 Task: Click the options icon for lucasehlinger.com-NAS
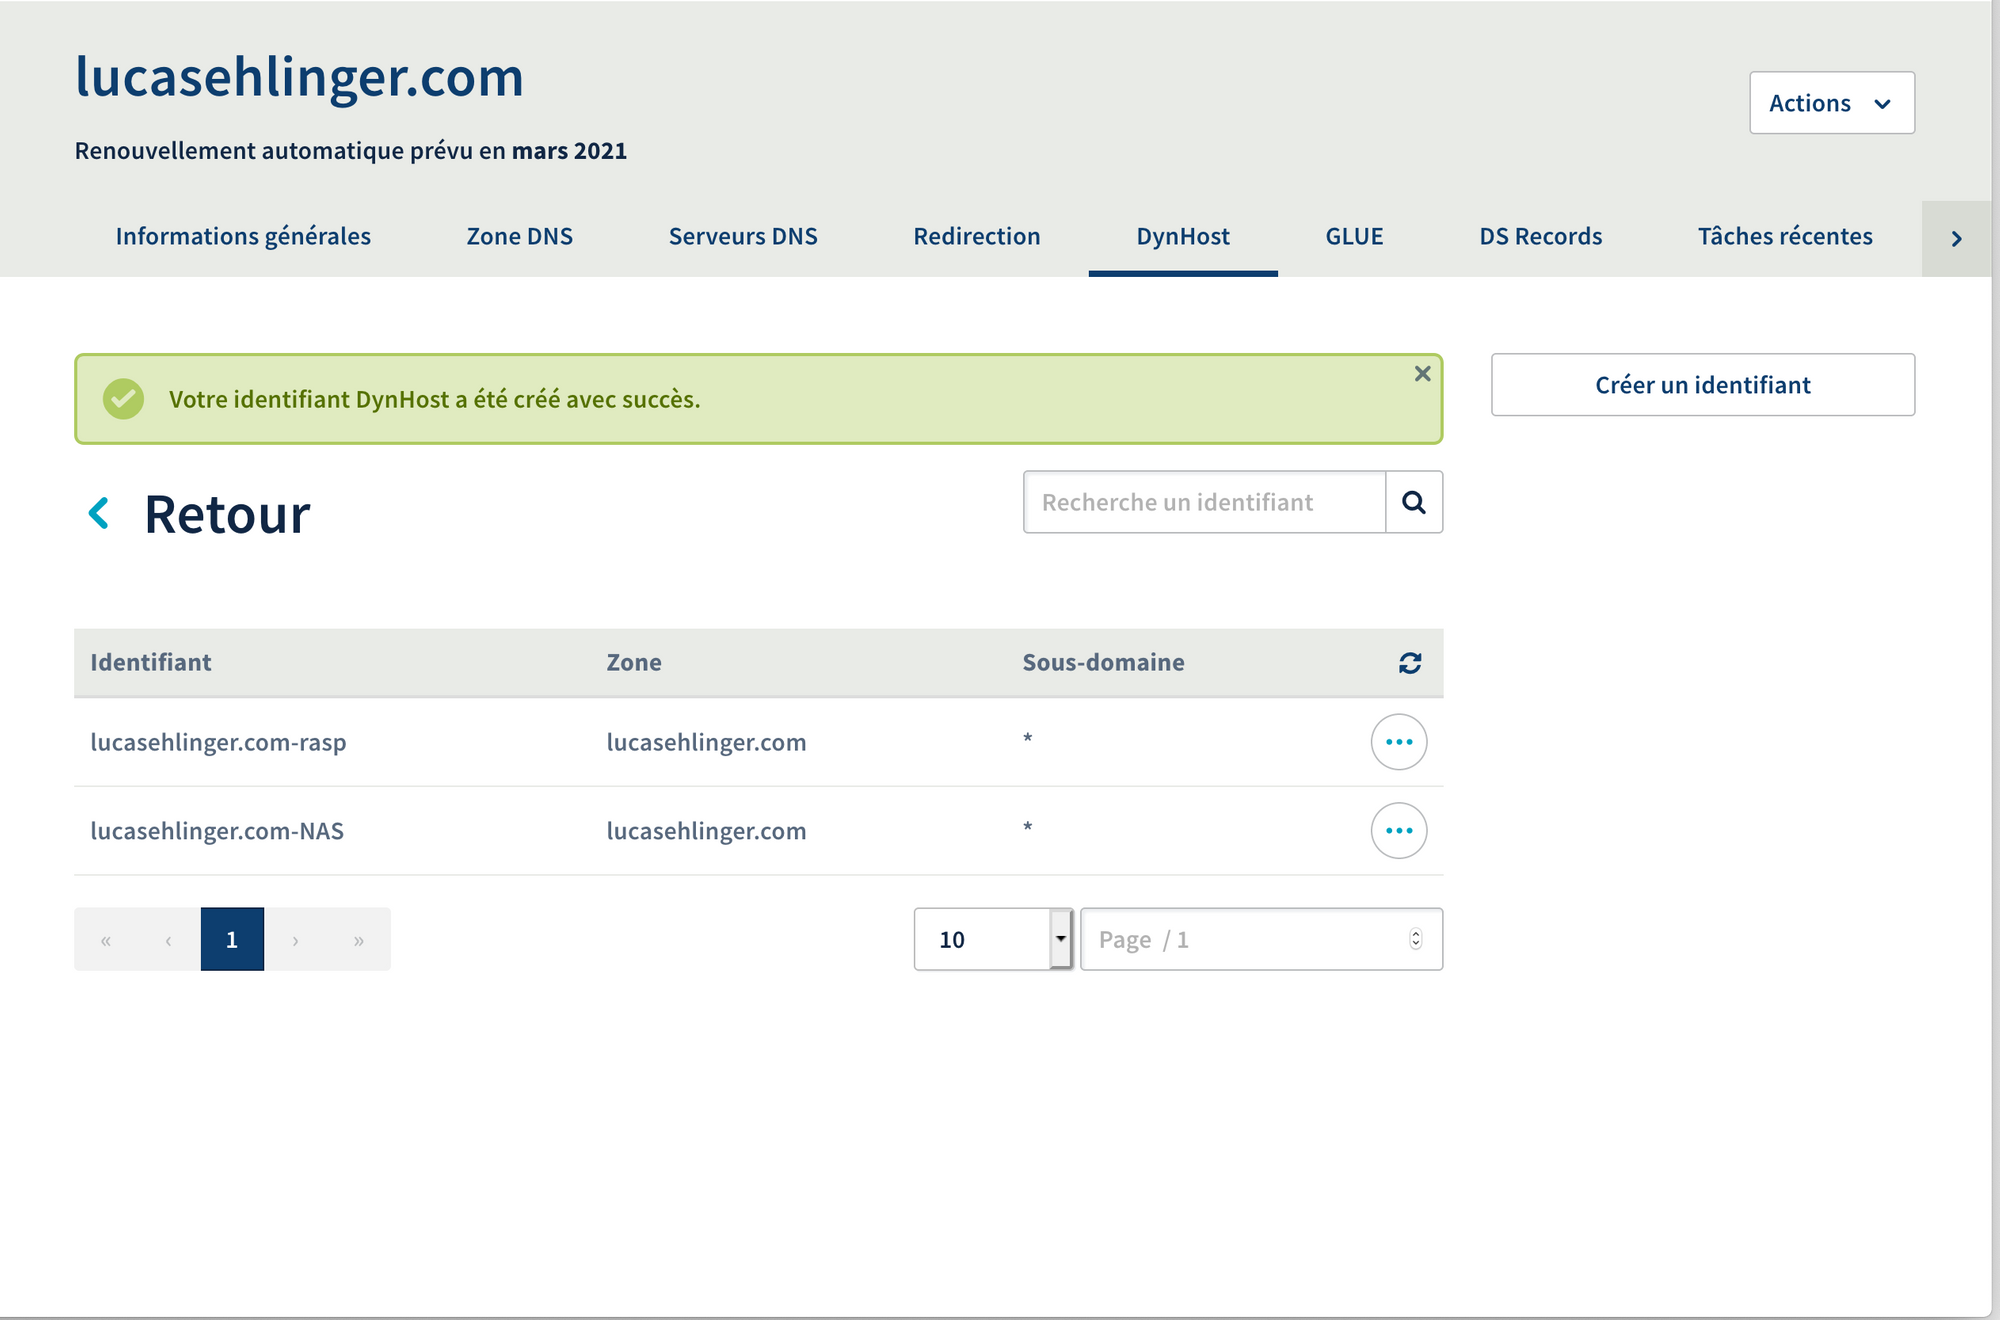1399,831
